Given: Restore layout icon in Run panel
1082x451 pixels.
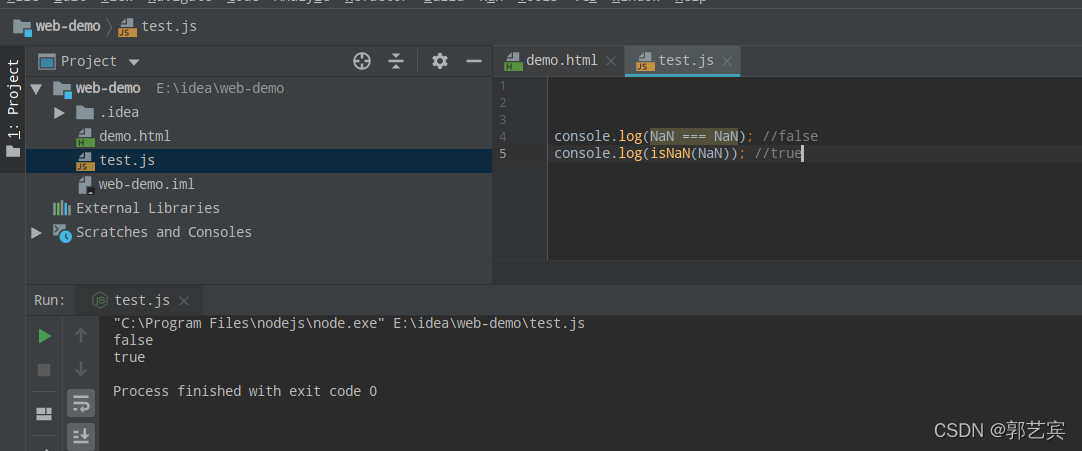Looking at the screenshot, I should 44,414.
